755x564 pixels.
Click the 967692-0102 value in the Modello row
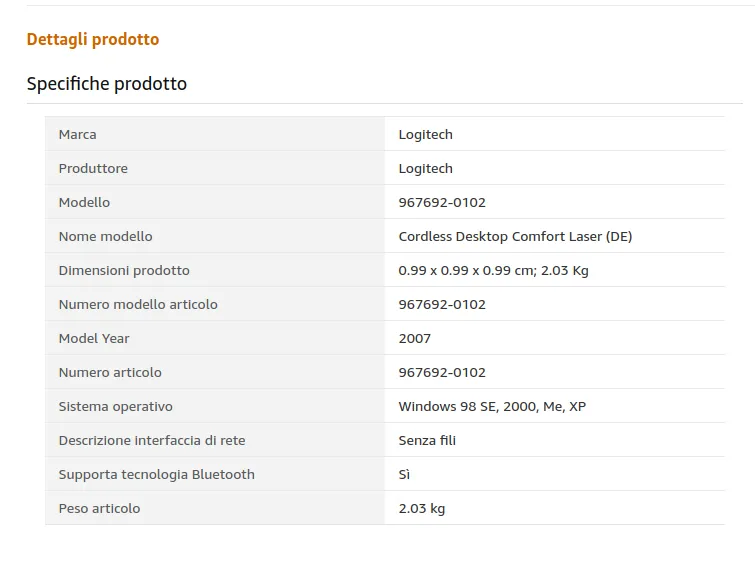tap(442, 203)
